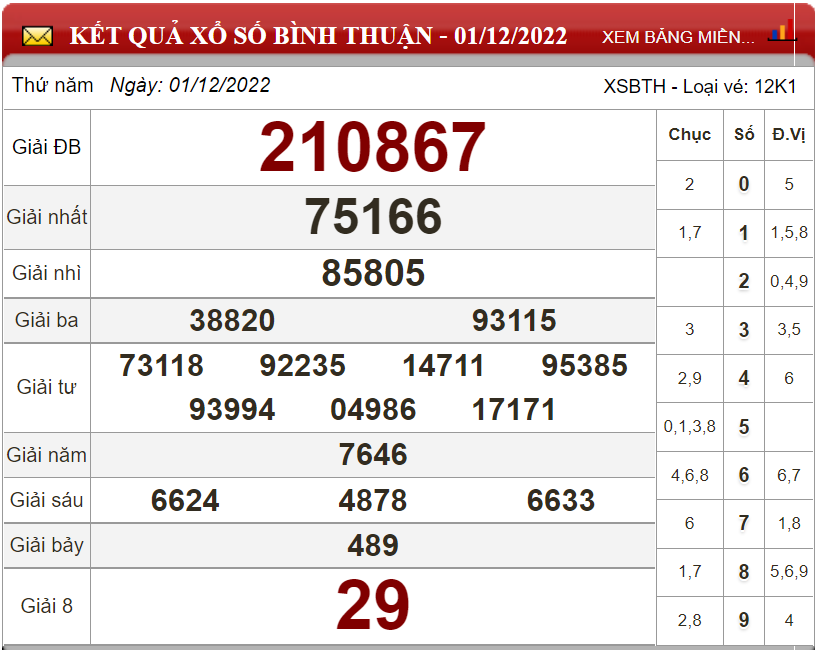Click Đ.Vị cell showing 6,7
Image resolution: width=818 pixels, height=650 pixels.
pyautogui.click(x=789, y=475)
